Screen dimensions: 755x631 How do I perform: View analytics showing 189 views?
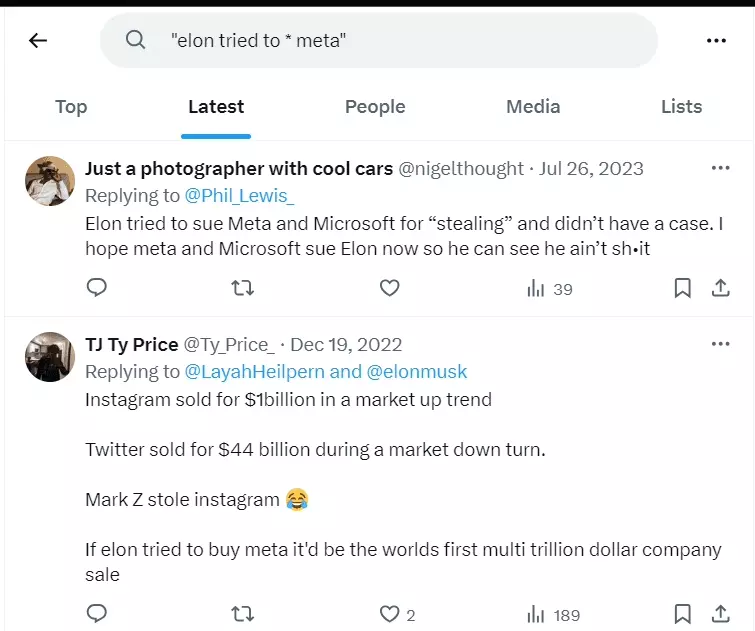tap(553, 614)
